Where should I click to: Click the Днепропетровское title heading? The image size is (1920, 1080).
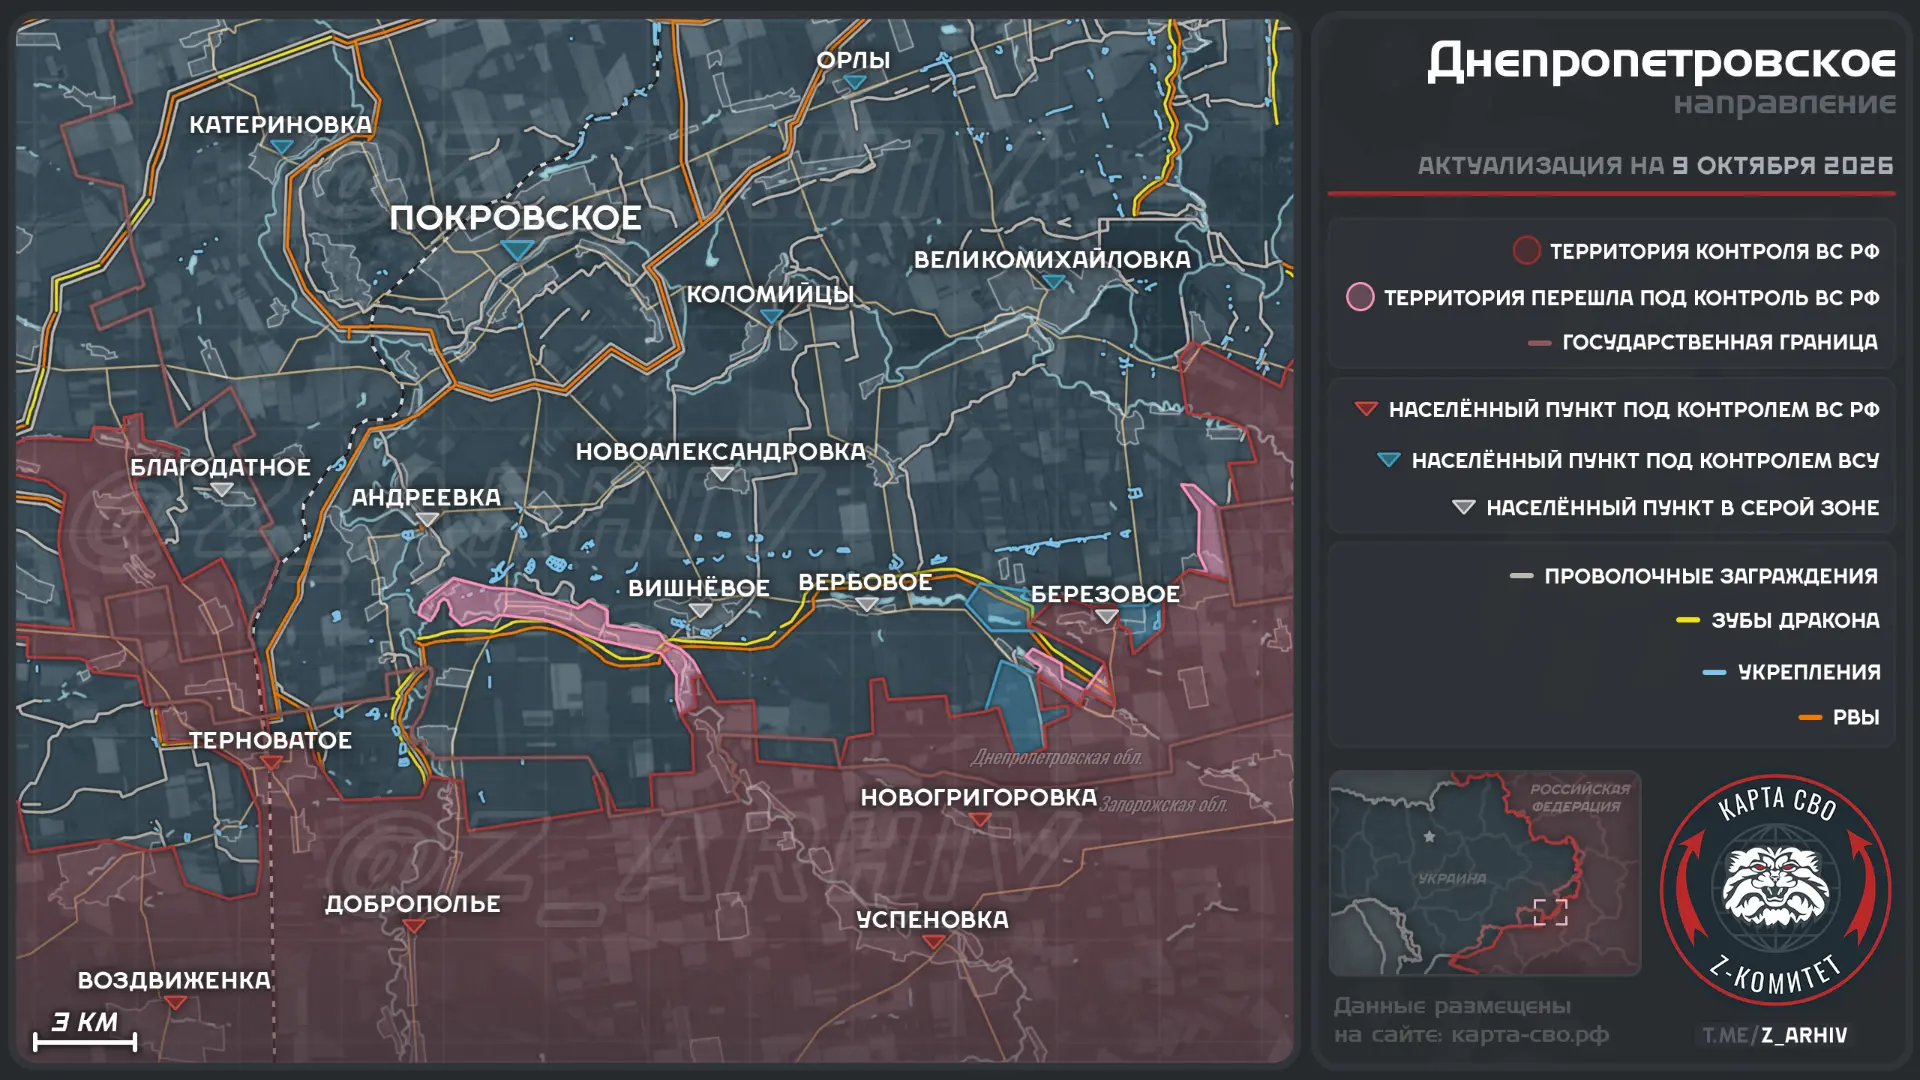click(1661, 62)
